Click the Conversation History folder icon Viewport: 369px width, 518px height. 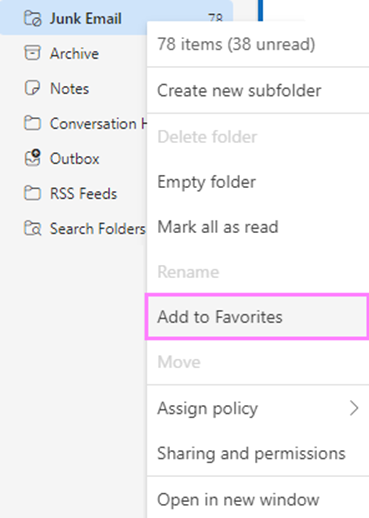(32, 123)
